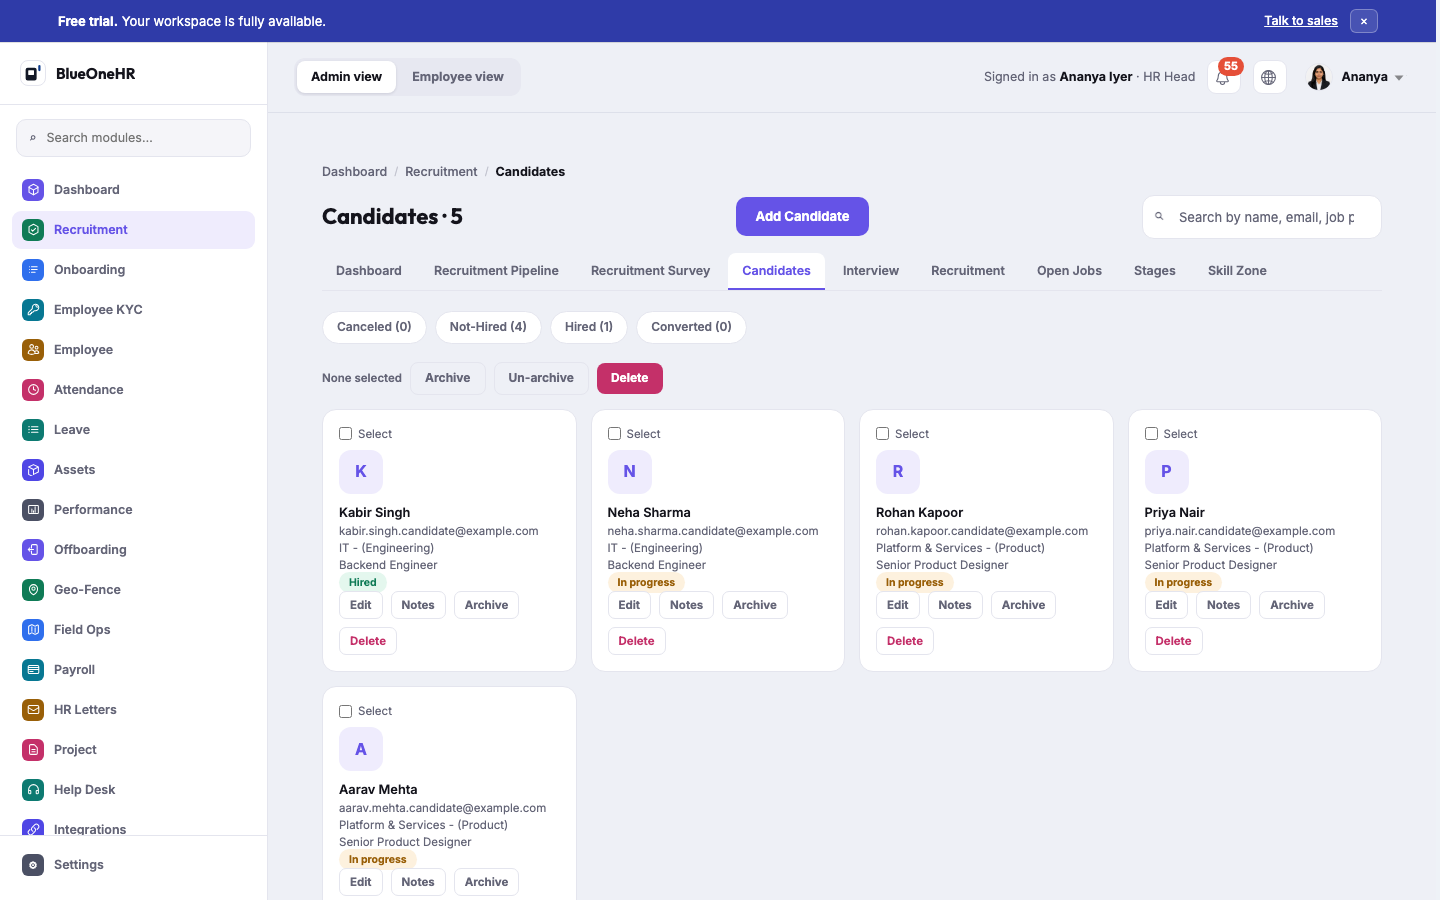Delete Kabir Singh's candidate card

click(x=368, y=641)
